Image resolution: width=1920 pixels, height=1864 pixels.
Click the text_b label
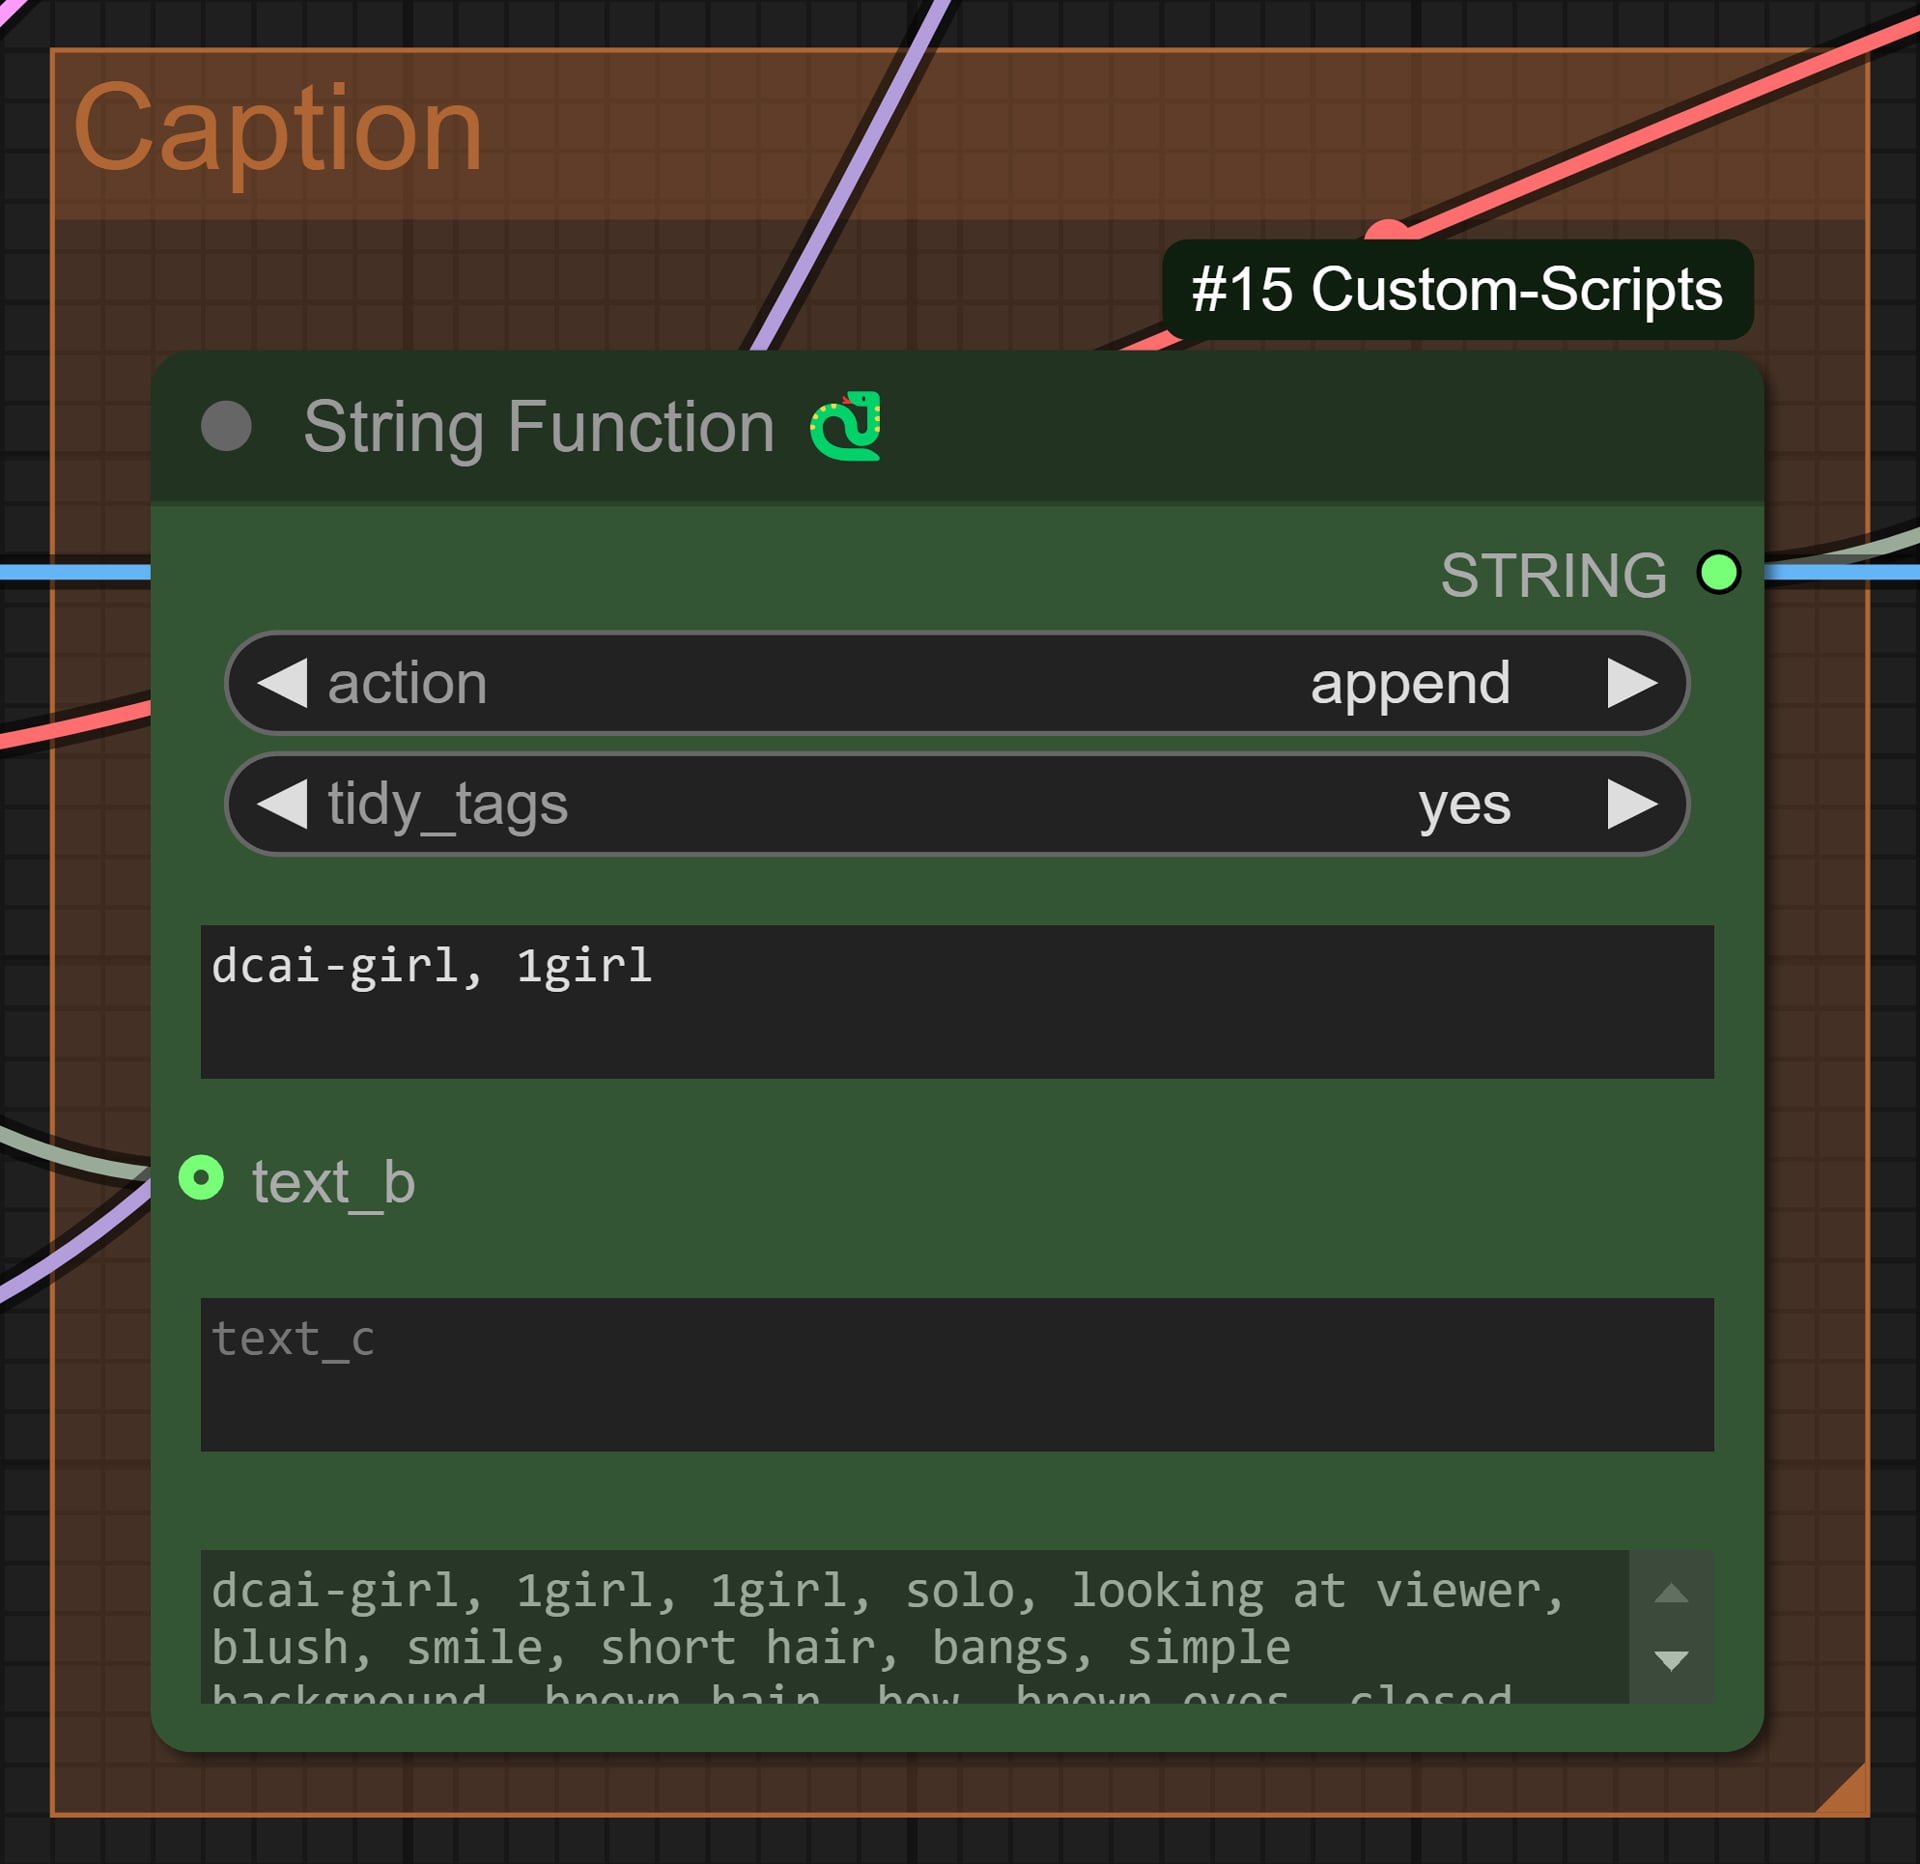333,1182
